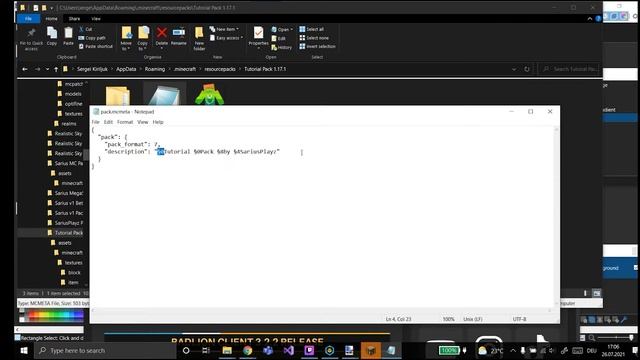
Task: Select the realms folder in tree
Action: (65, 124)
